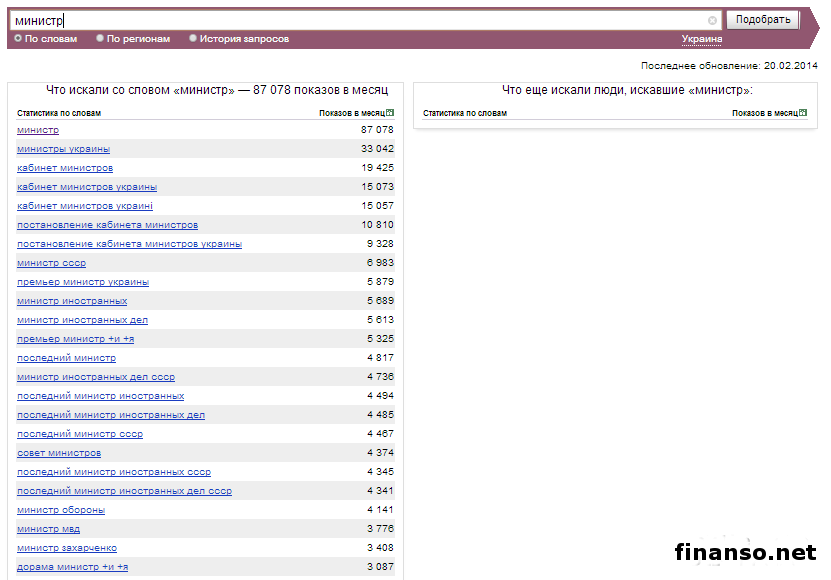Select the 'История запросов' radio button
This screenshot has height=580, width=831.
coord(193,39)
